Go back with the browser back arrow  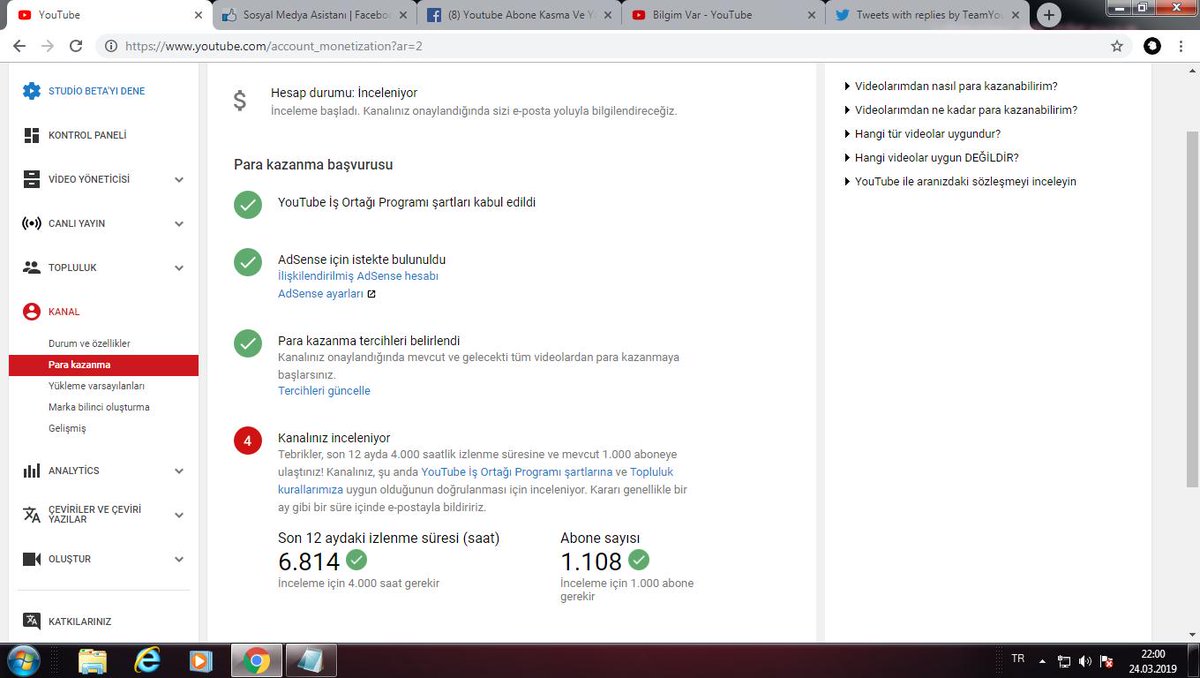click(x=20, y=46)
